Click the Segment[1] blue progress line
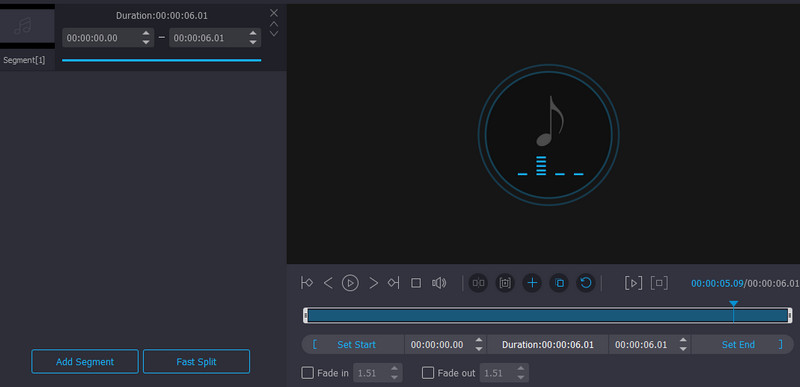 (x=161, y=60)
